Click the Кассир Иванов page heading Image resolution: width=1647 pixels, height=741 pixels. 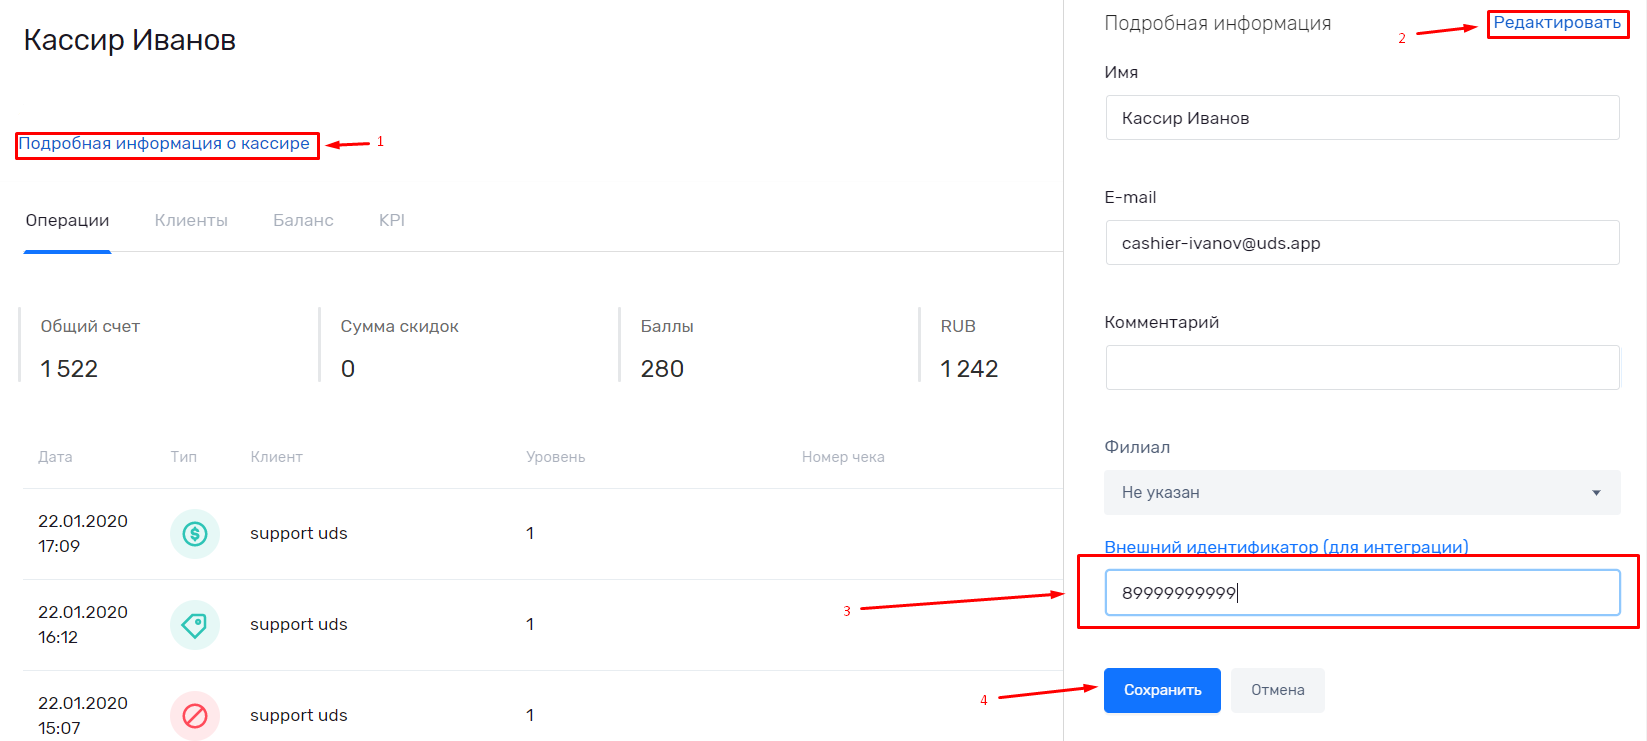[130, 40]
